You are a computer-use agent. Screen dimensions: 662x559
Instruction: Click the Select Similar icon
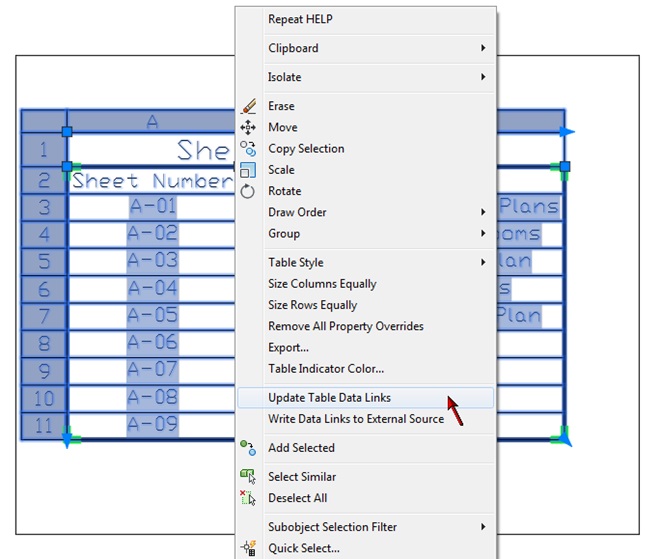point(248,477)
